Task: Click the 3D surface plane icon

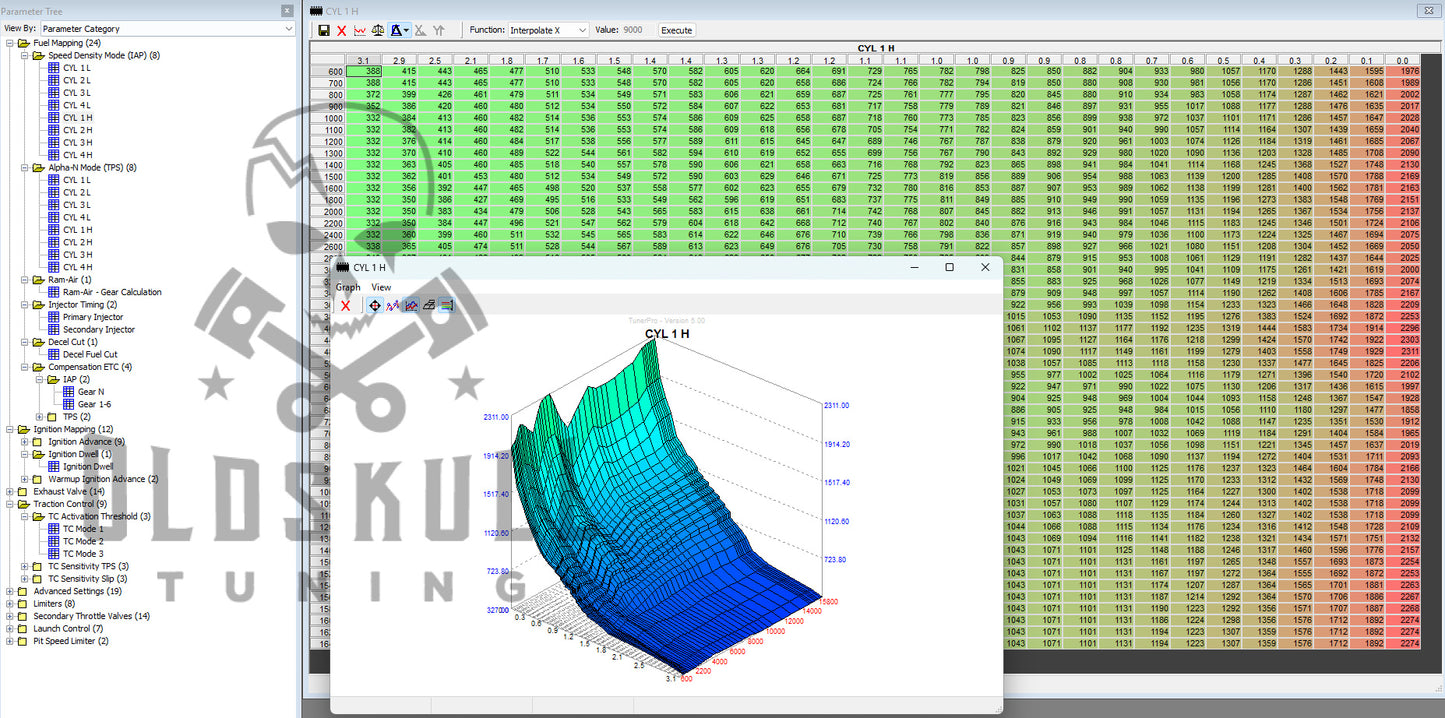Action: tap(429, 306)
